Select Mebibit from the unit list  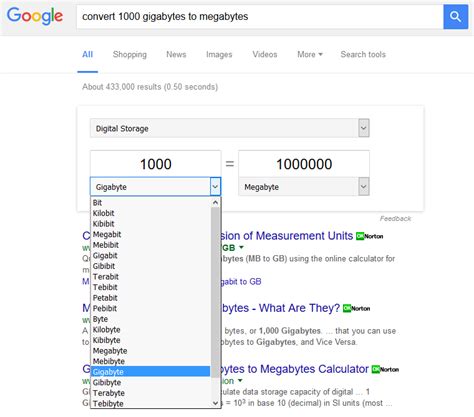pyautogui.click(x=151, y=245)
